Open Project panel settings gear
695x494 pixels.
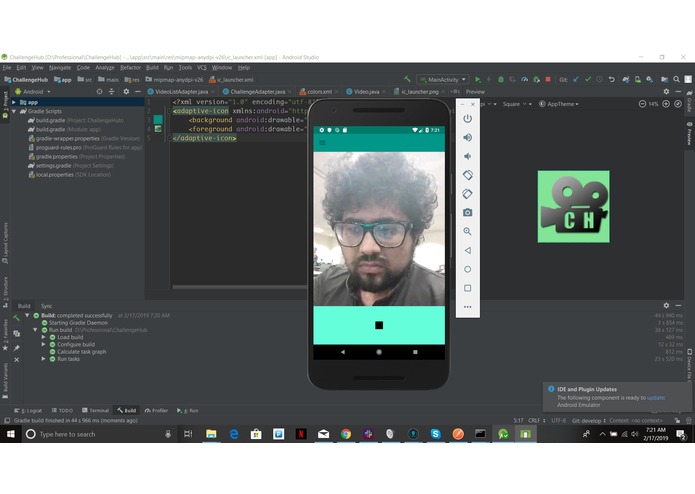pos(126,92)
